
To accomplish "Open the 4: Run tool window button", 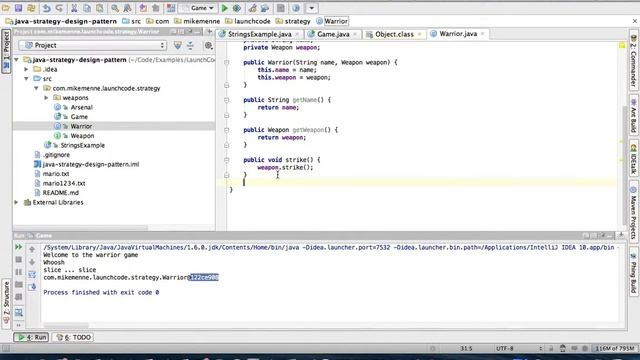I will click(31, 337).
